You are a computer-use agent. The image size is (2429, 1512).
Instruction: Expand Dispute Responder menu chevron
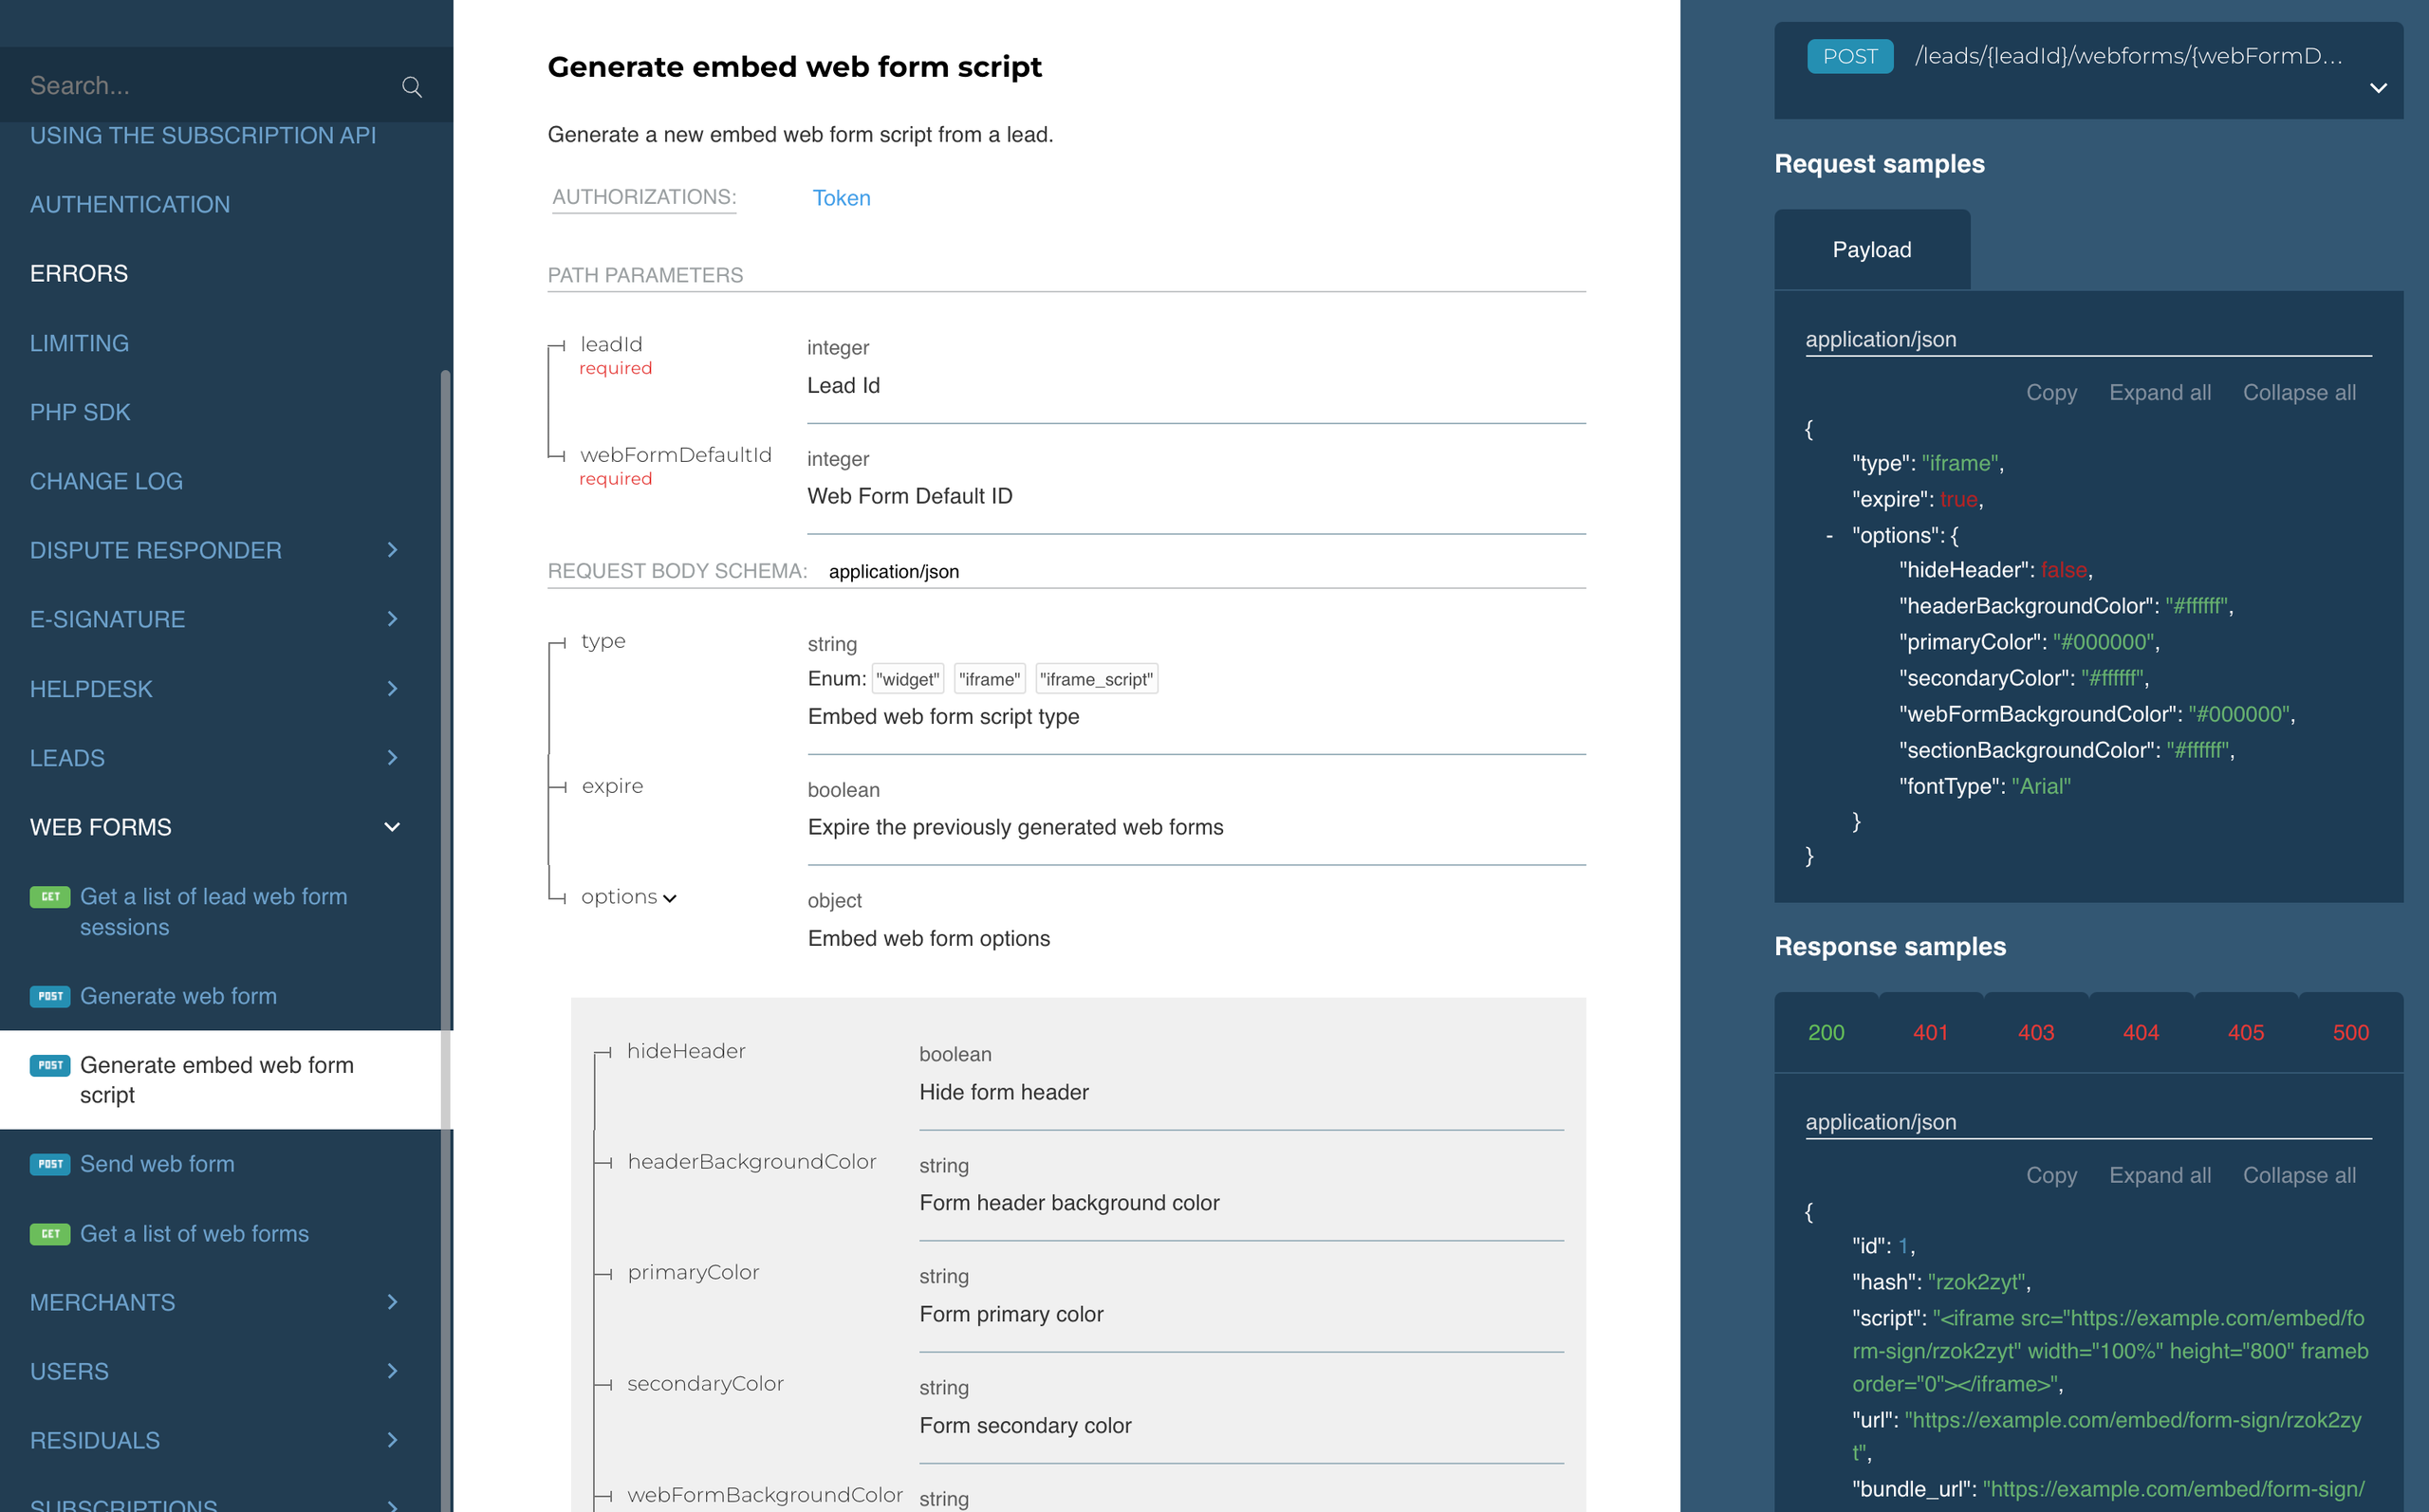(392, 550)
